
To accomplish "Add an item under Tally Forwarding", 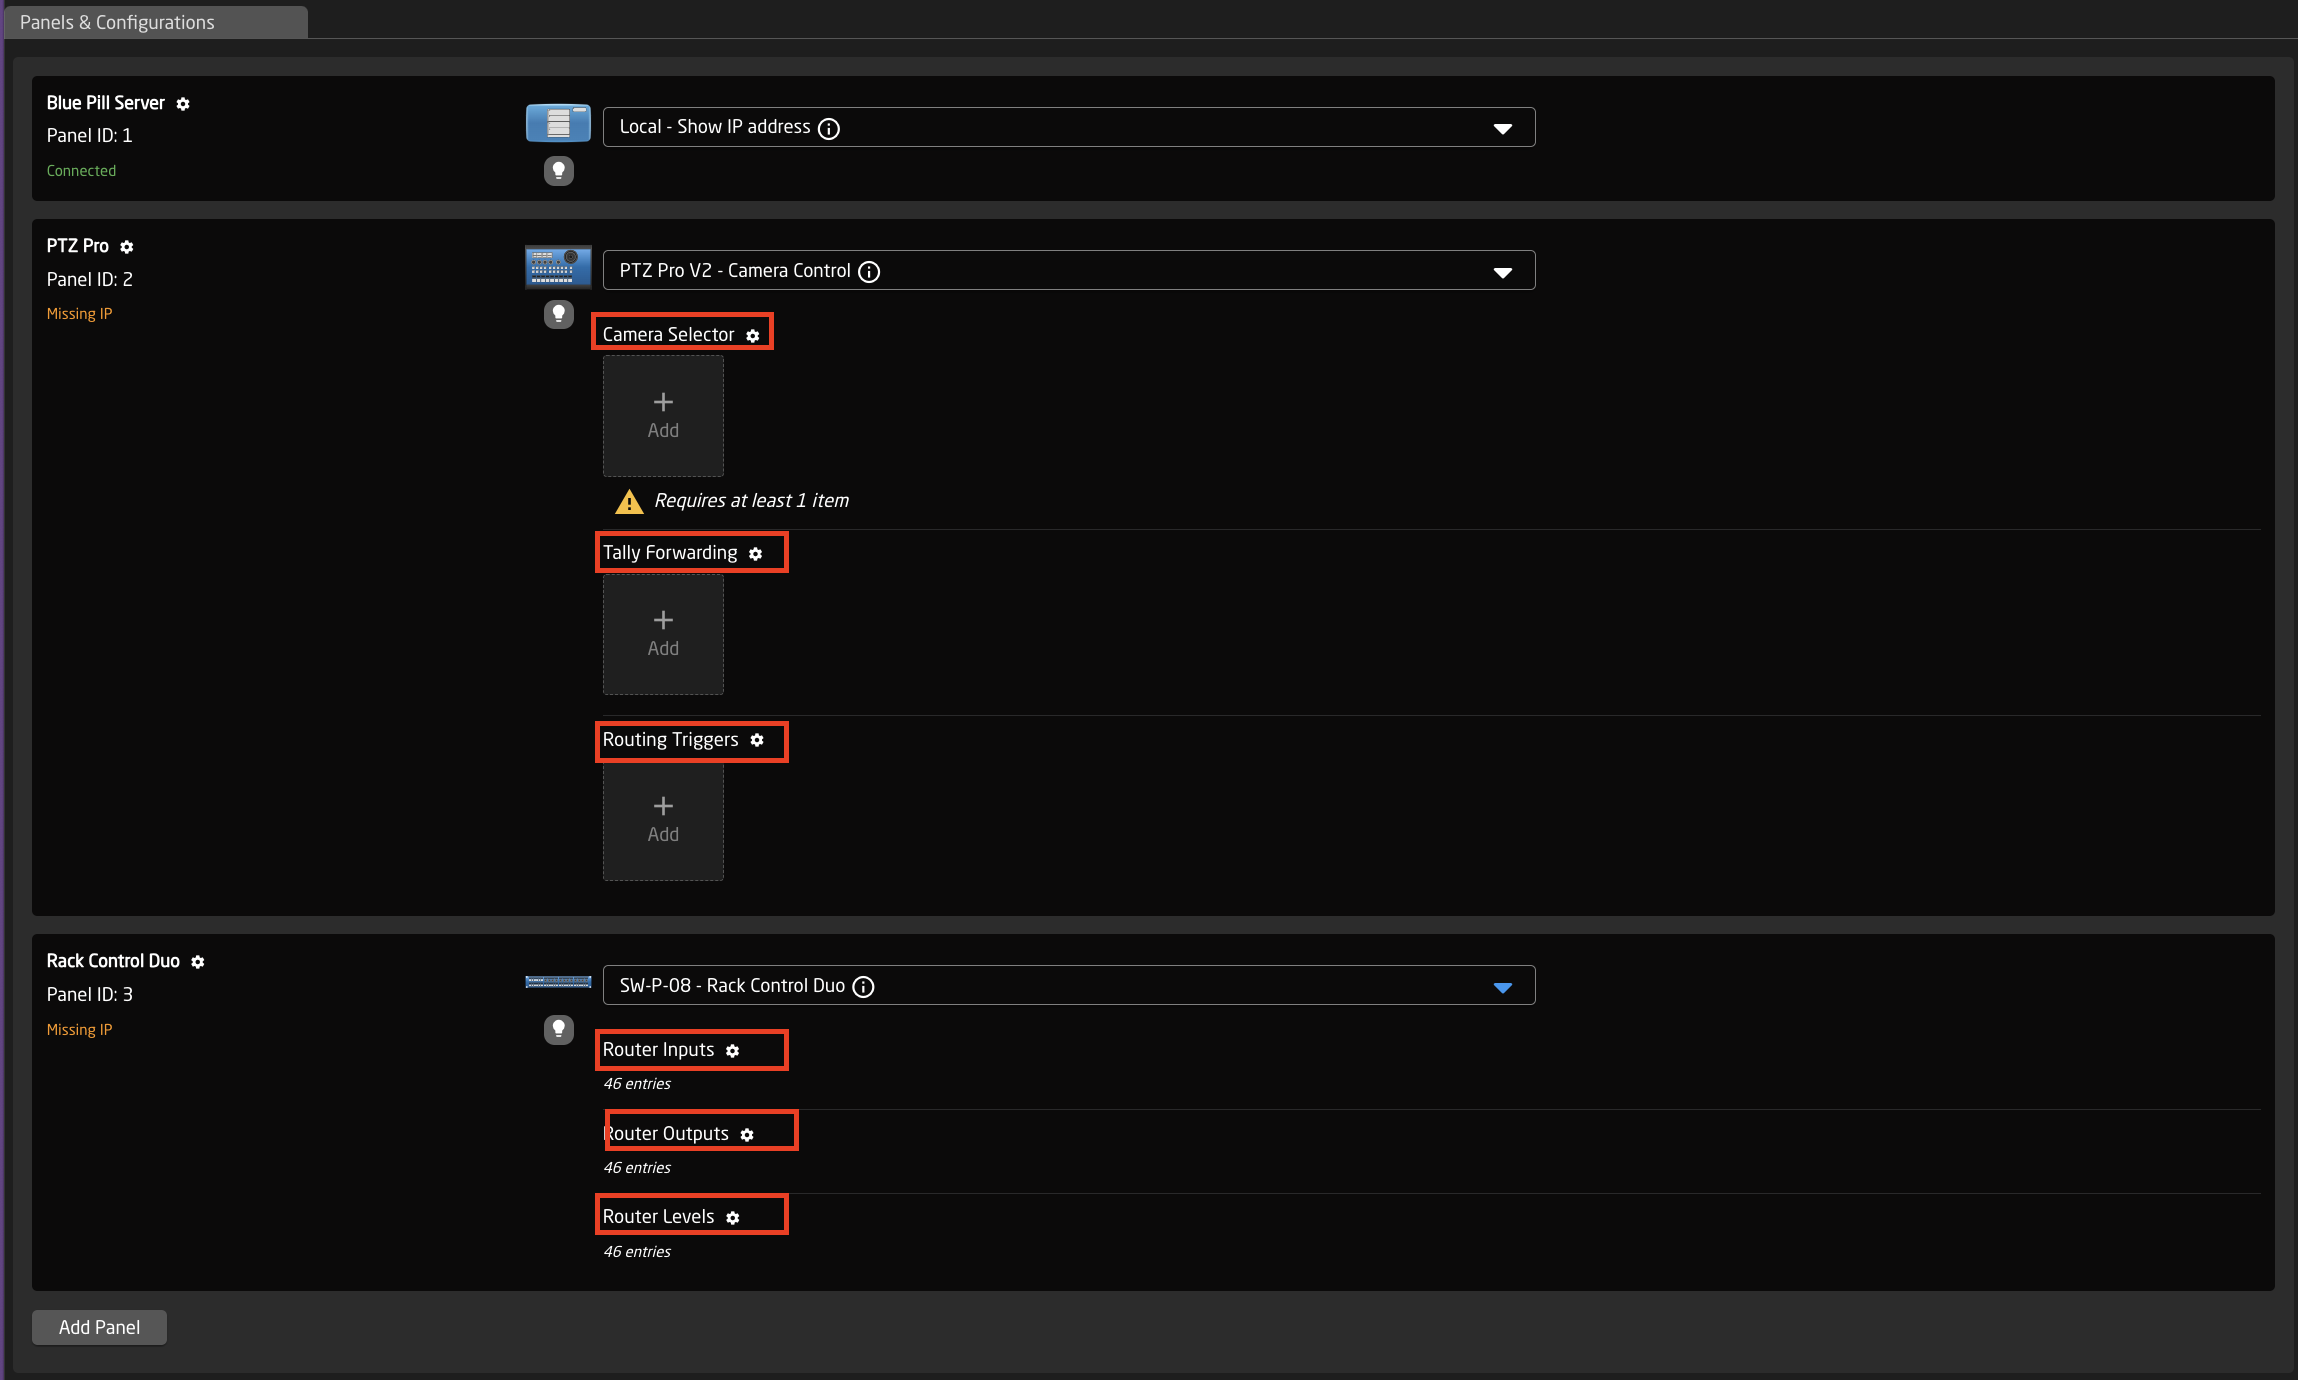I will coord(663,634).
